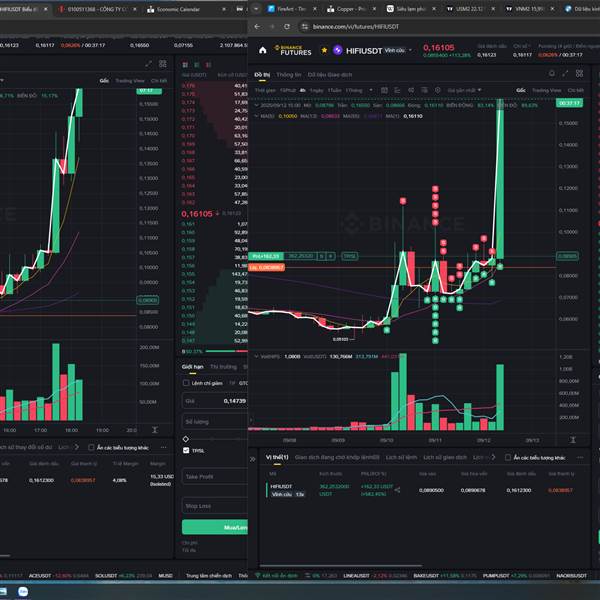
Task: Select the 1ngày timeframe
Action: coord(316,90)
